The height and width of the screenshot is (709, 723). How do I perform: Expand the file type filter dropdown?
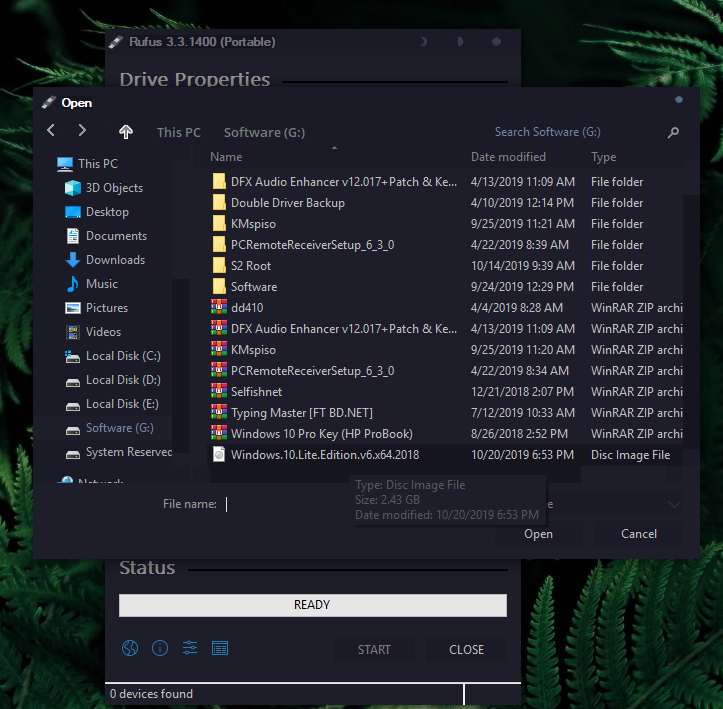click(x=673, y=505)
